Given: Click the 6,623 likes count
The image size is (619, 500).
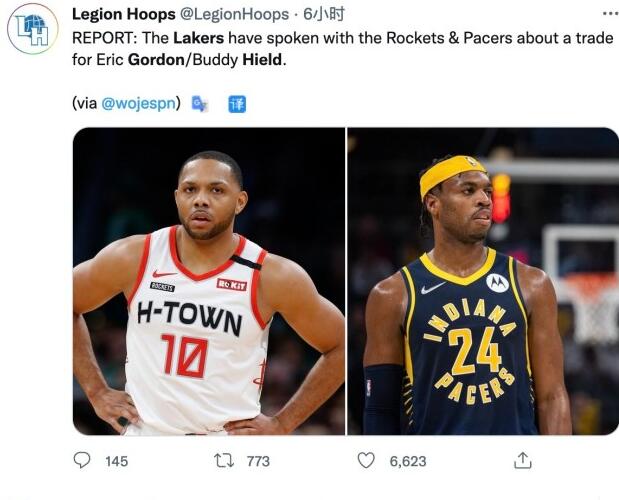Looking at the screenshot, I should click(408, 461).
